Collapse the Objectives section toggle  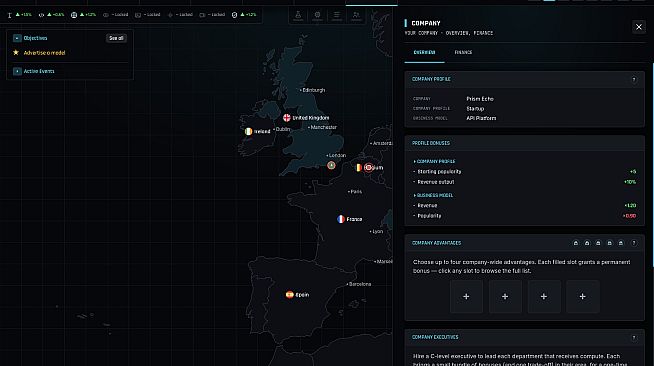point(17,38)
